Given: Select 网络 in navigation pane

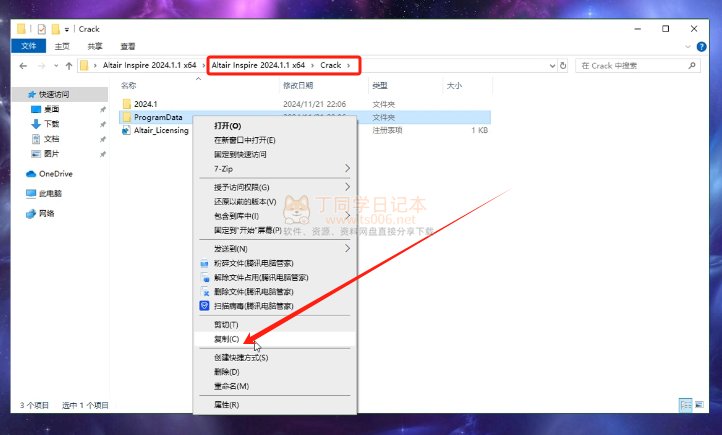Looking at the screenshot, I should pyautogui.click(x=46, y=214).
